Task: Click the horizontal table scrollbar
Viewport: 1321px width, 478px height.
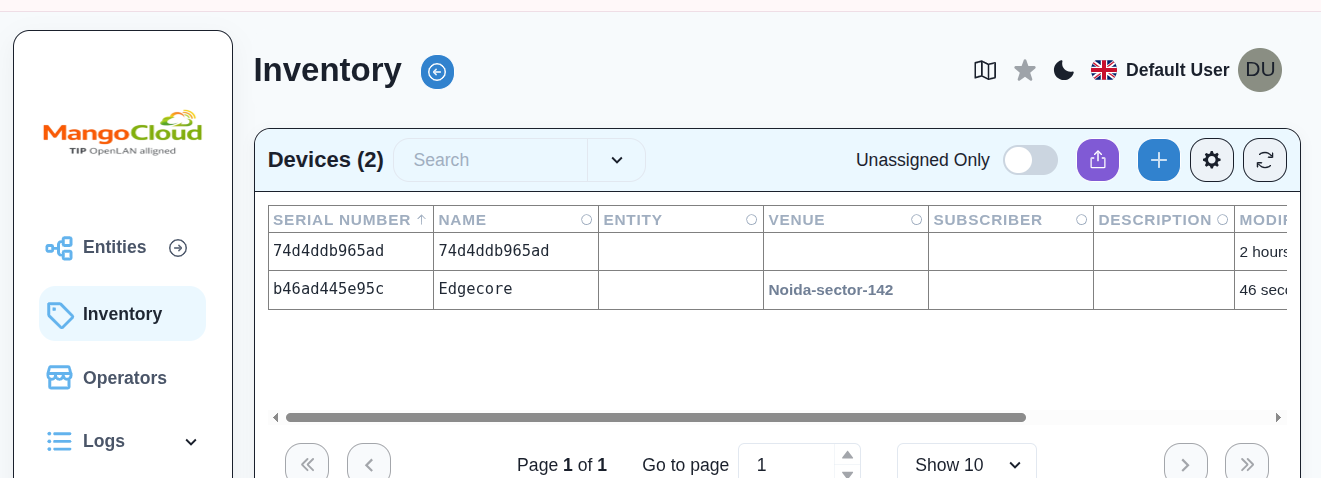Action: tap(655, 417)
